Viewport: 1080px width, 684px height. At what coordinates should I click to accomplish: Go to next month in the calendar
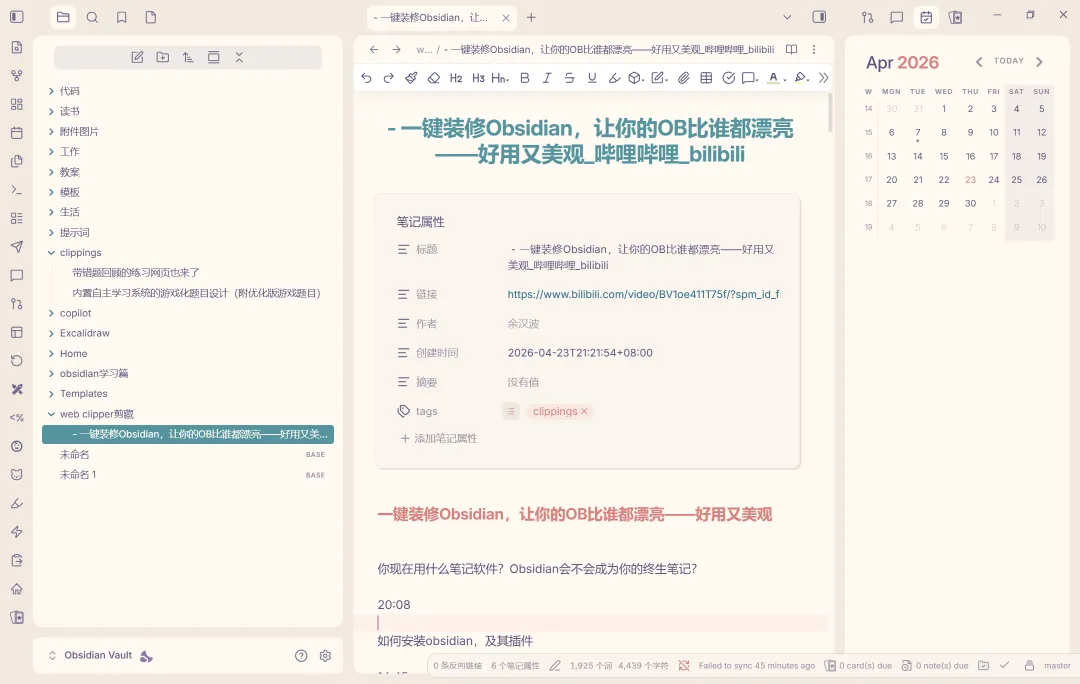click(x=1039, y=62)
